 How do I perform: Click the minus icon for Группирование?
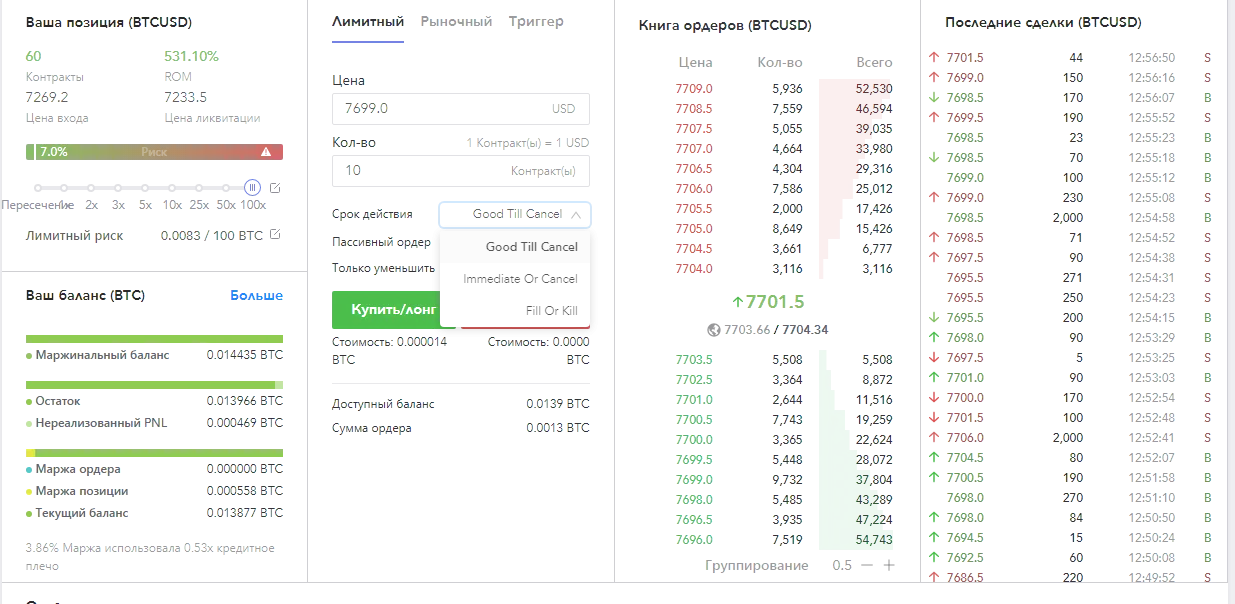click(x=867, y=565)
